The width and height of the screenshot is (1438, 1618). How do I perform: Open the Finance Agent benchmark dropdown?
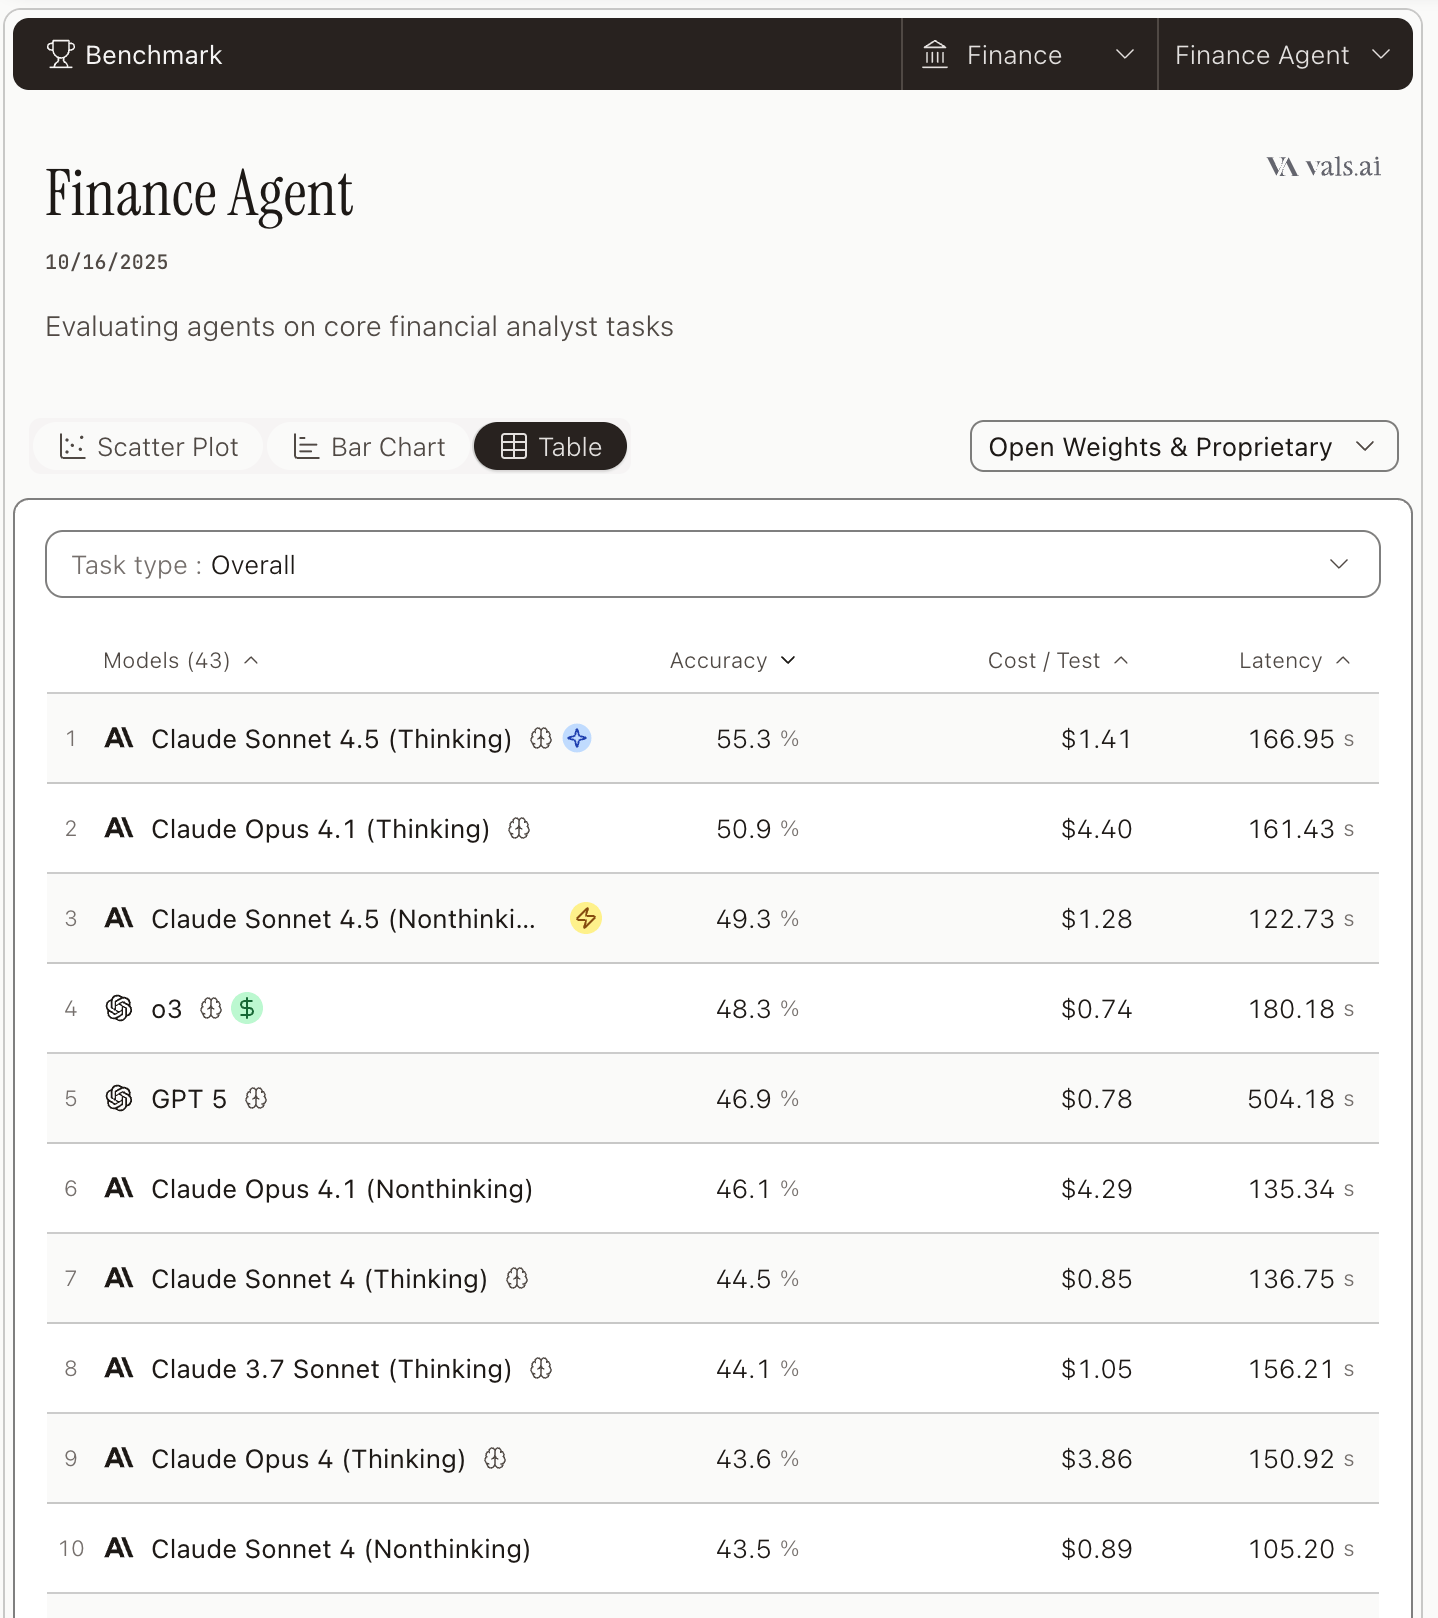click(1284, 54)
